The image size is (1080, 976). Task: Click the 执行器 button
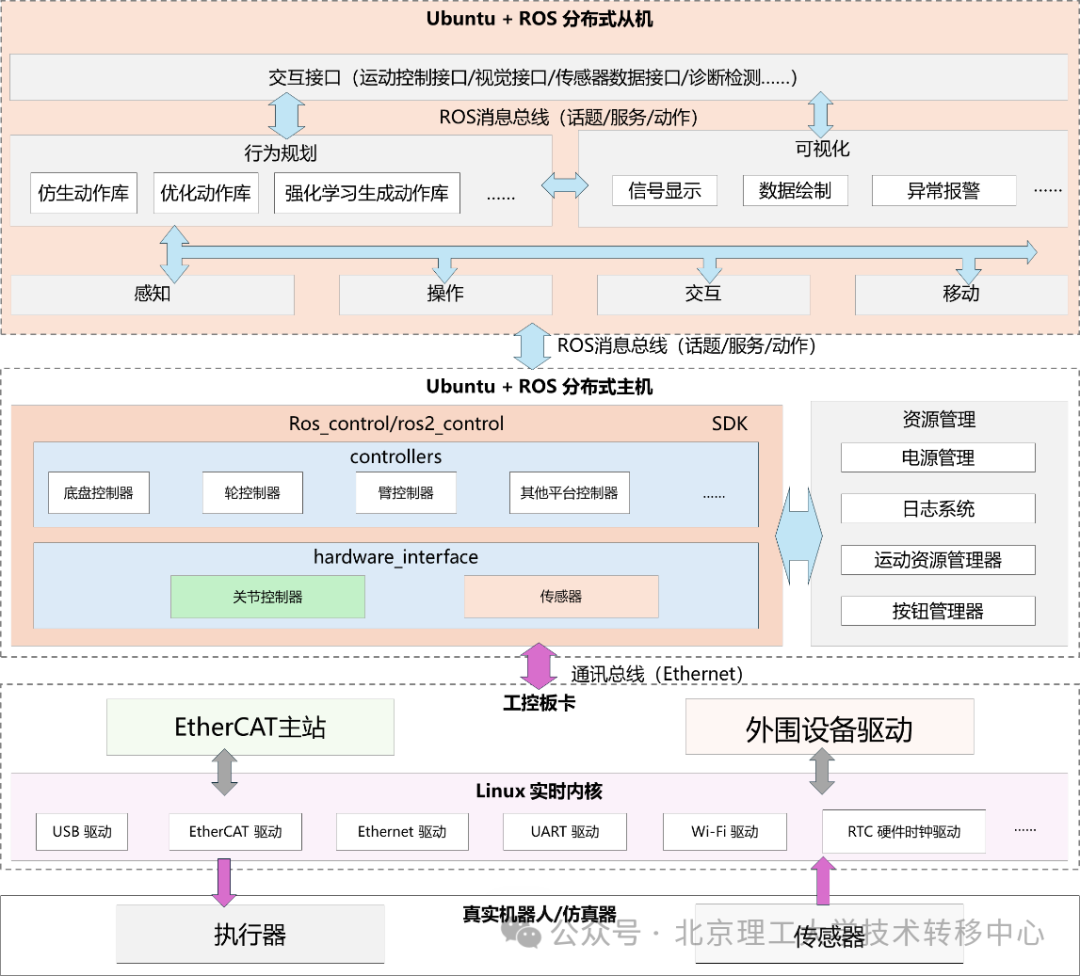pyautogui.click(x=250, y=932)
